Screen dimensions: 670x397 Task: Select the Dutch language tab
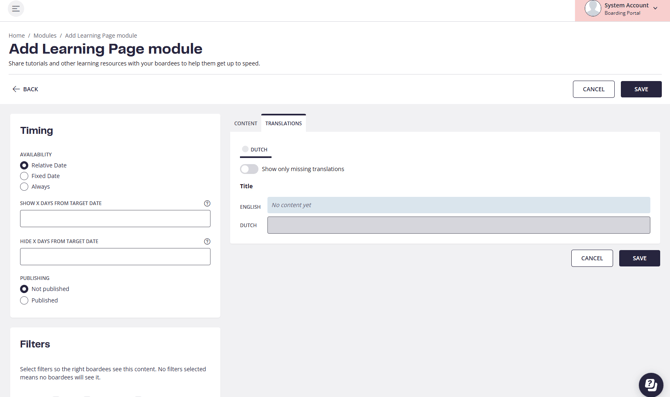(256, 150)
